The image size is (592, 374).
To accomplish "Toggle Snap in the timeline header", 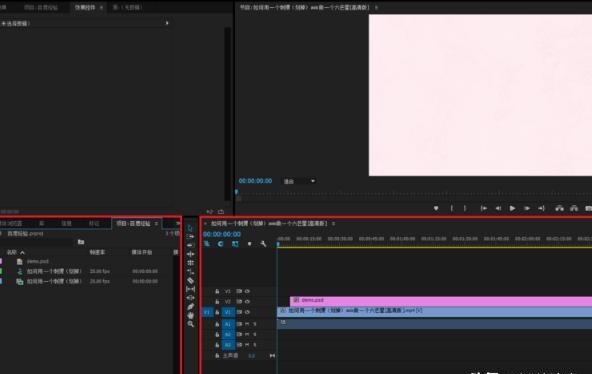I will click(221, 244).
